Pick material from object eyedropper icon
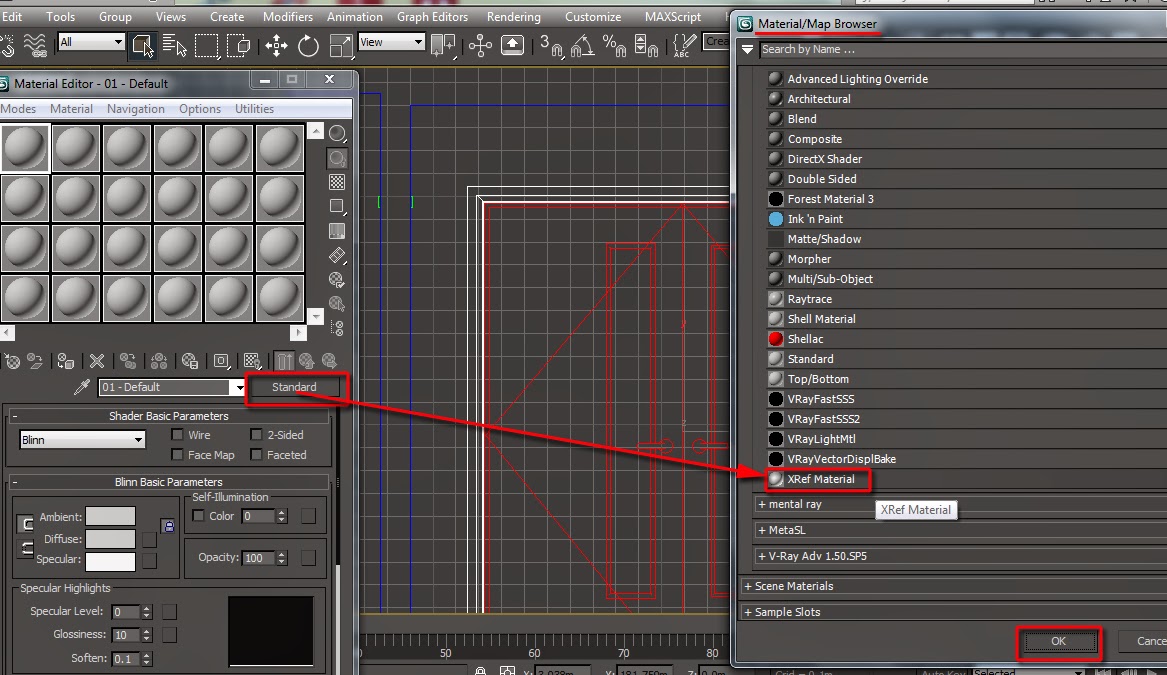The image size is (1167, 675). 82,387
